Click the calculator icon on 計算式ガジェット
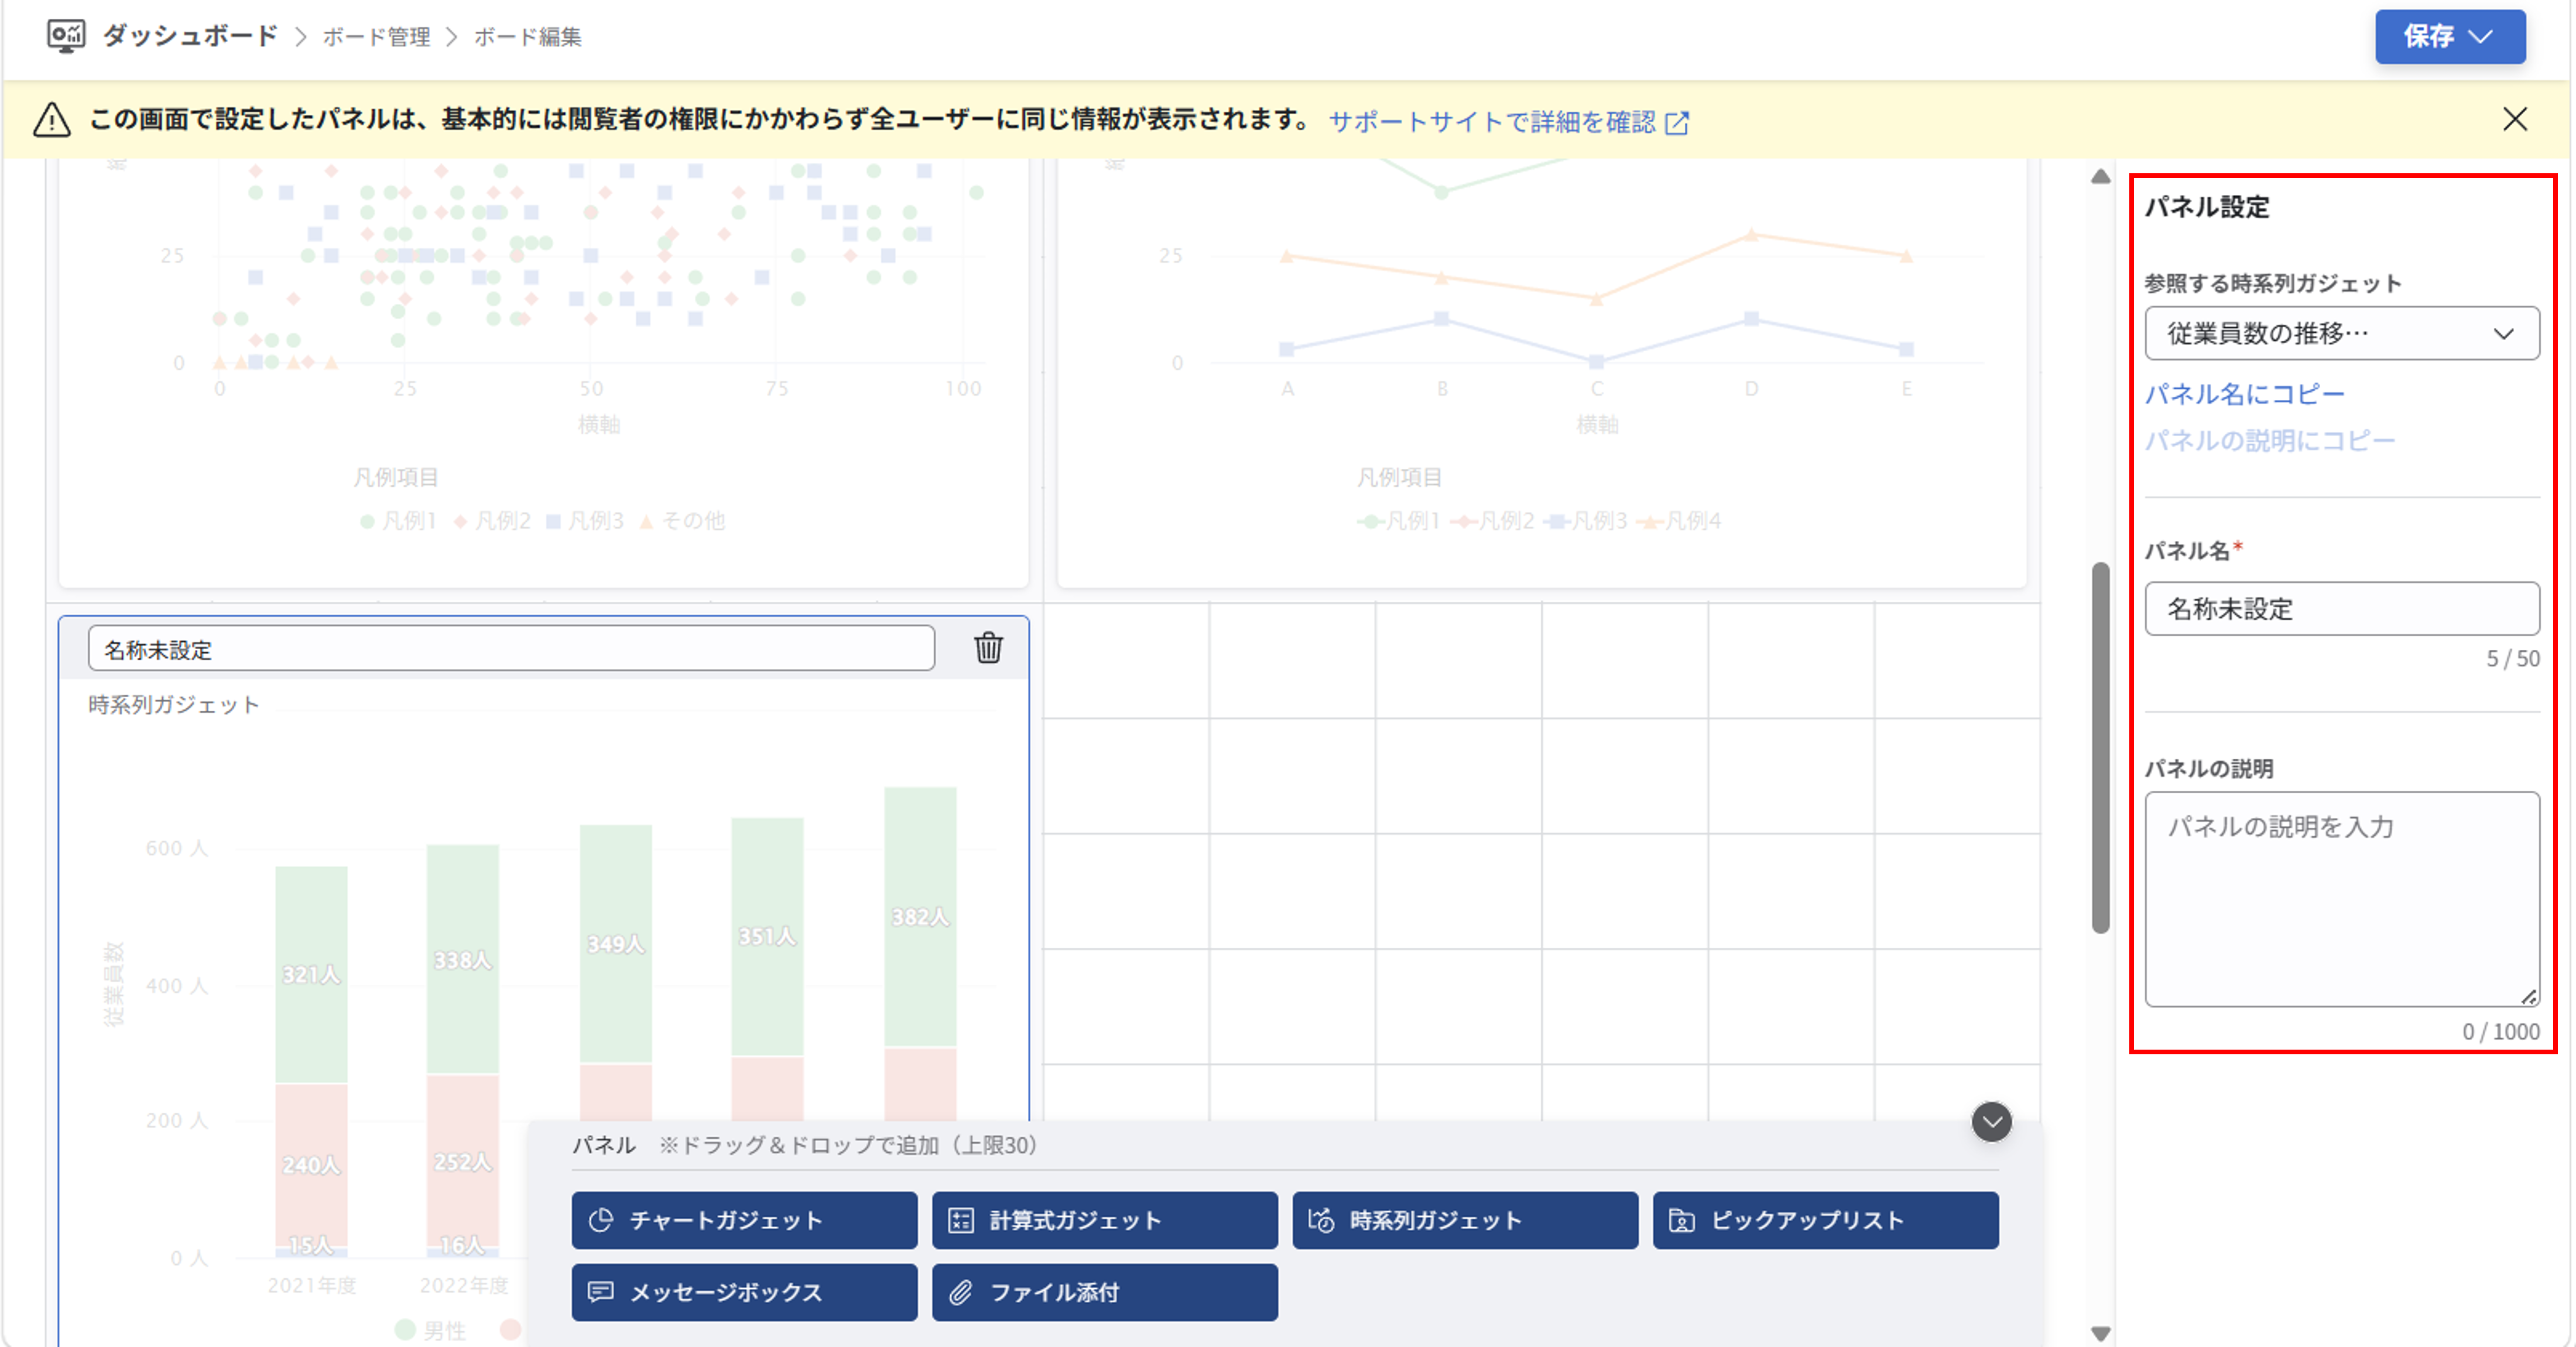 [961, 1220]
